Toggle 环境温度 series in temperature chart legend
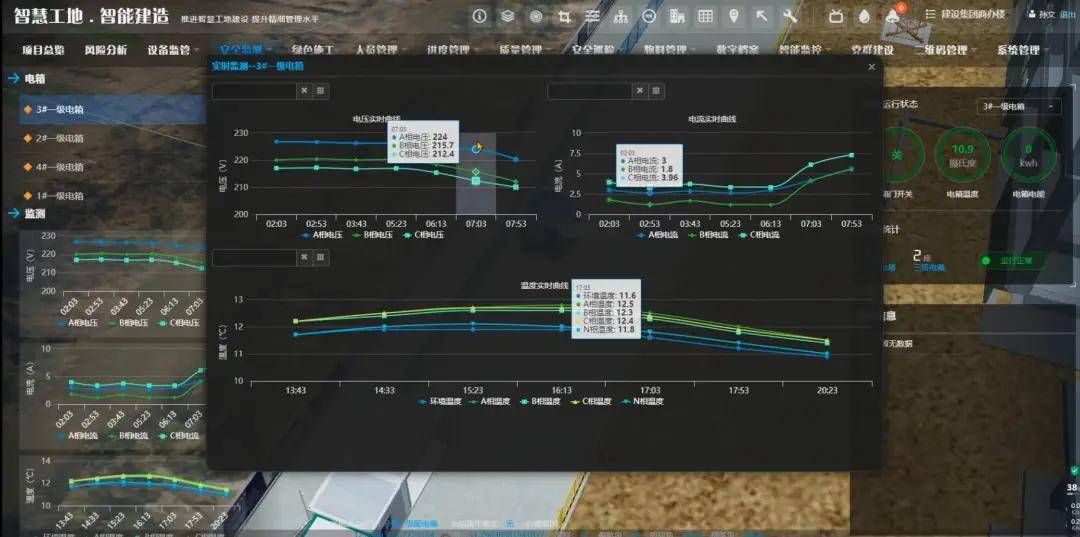Image resolution: width=1080 pixels, height=537 pixels. (439, 401)
